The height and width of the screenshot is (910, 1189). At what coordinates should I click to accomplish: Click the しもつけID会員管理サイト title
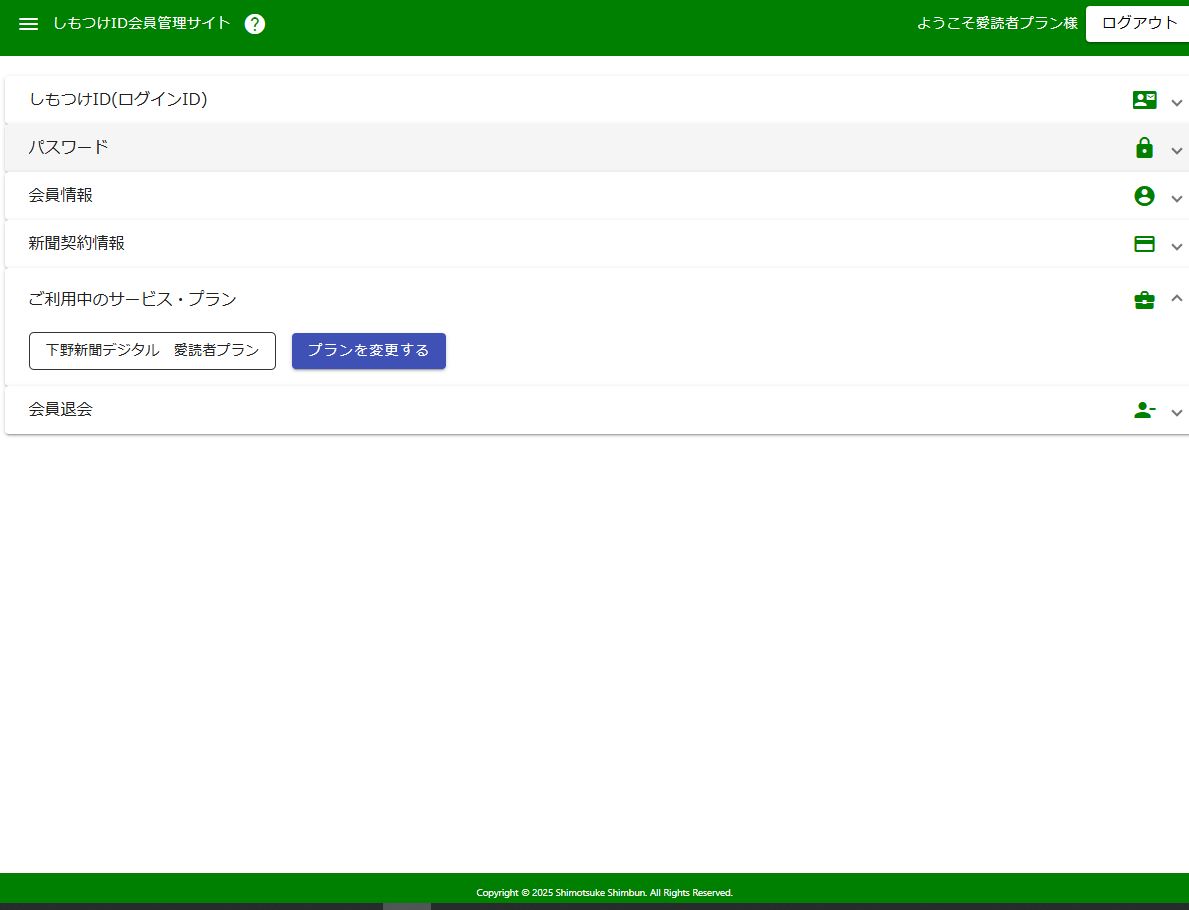point(141,24)
